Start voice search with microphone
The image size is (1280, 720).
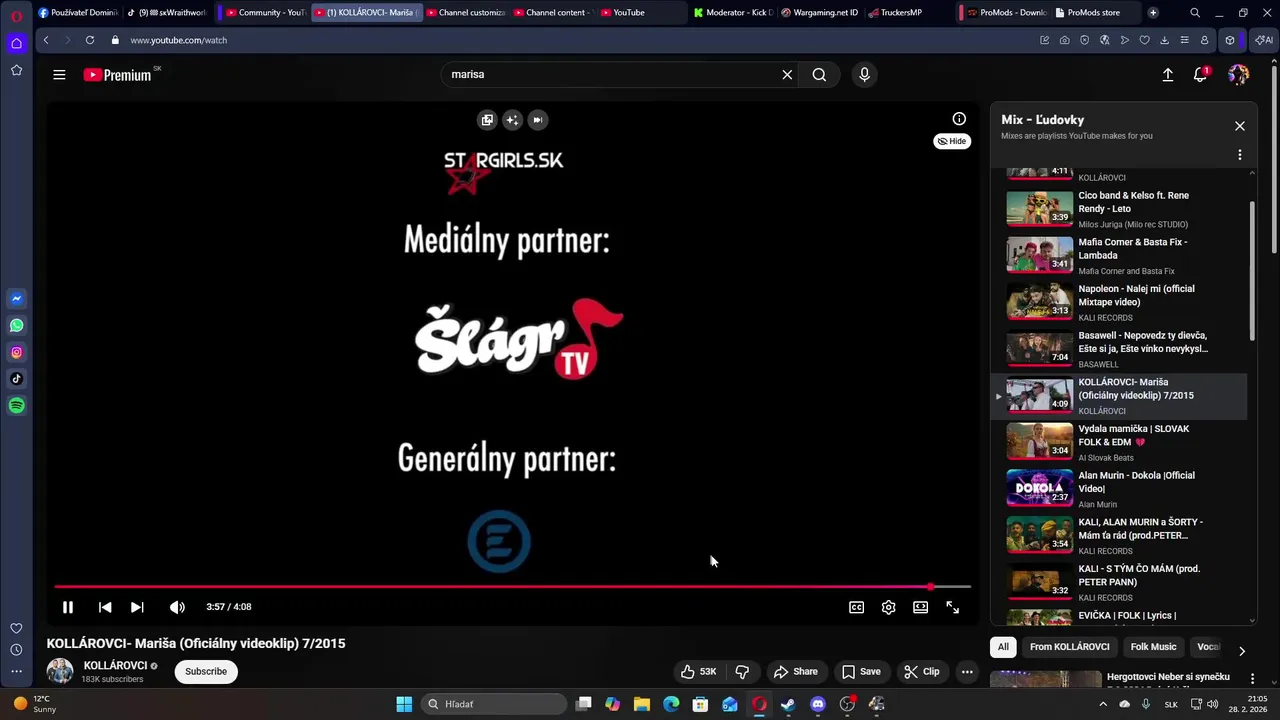click(x=865, y=74)
